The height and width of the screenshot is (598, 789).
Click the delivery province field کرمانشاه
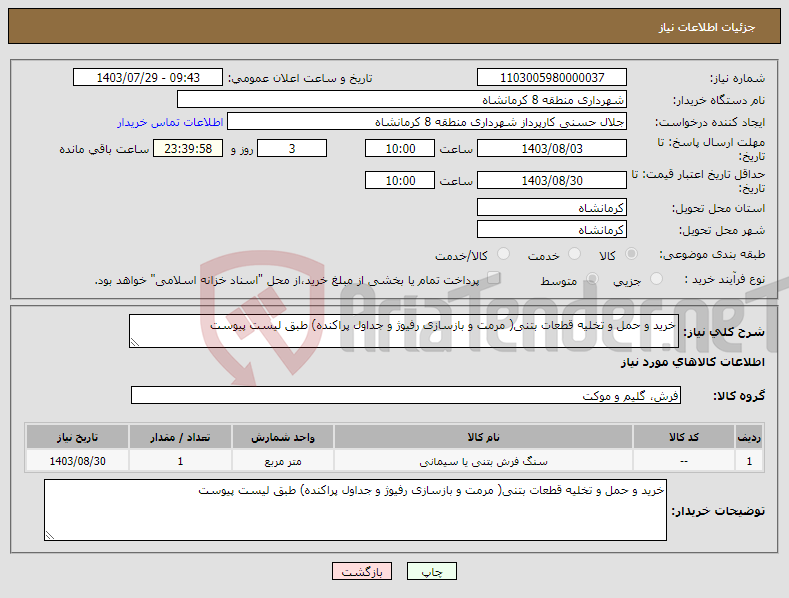551,207
